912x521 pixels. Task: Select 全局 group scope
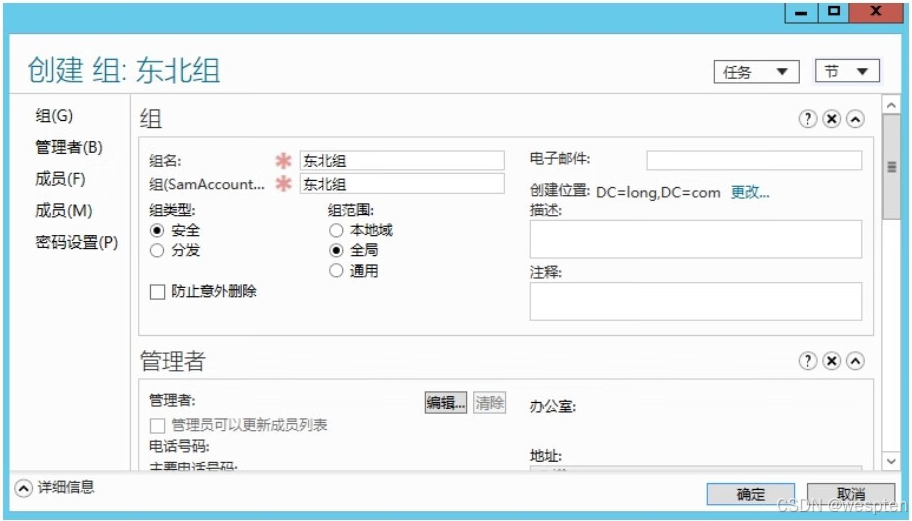tap(336, 251)
